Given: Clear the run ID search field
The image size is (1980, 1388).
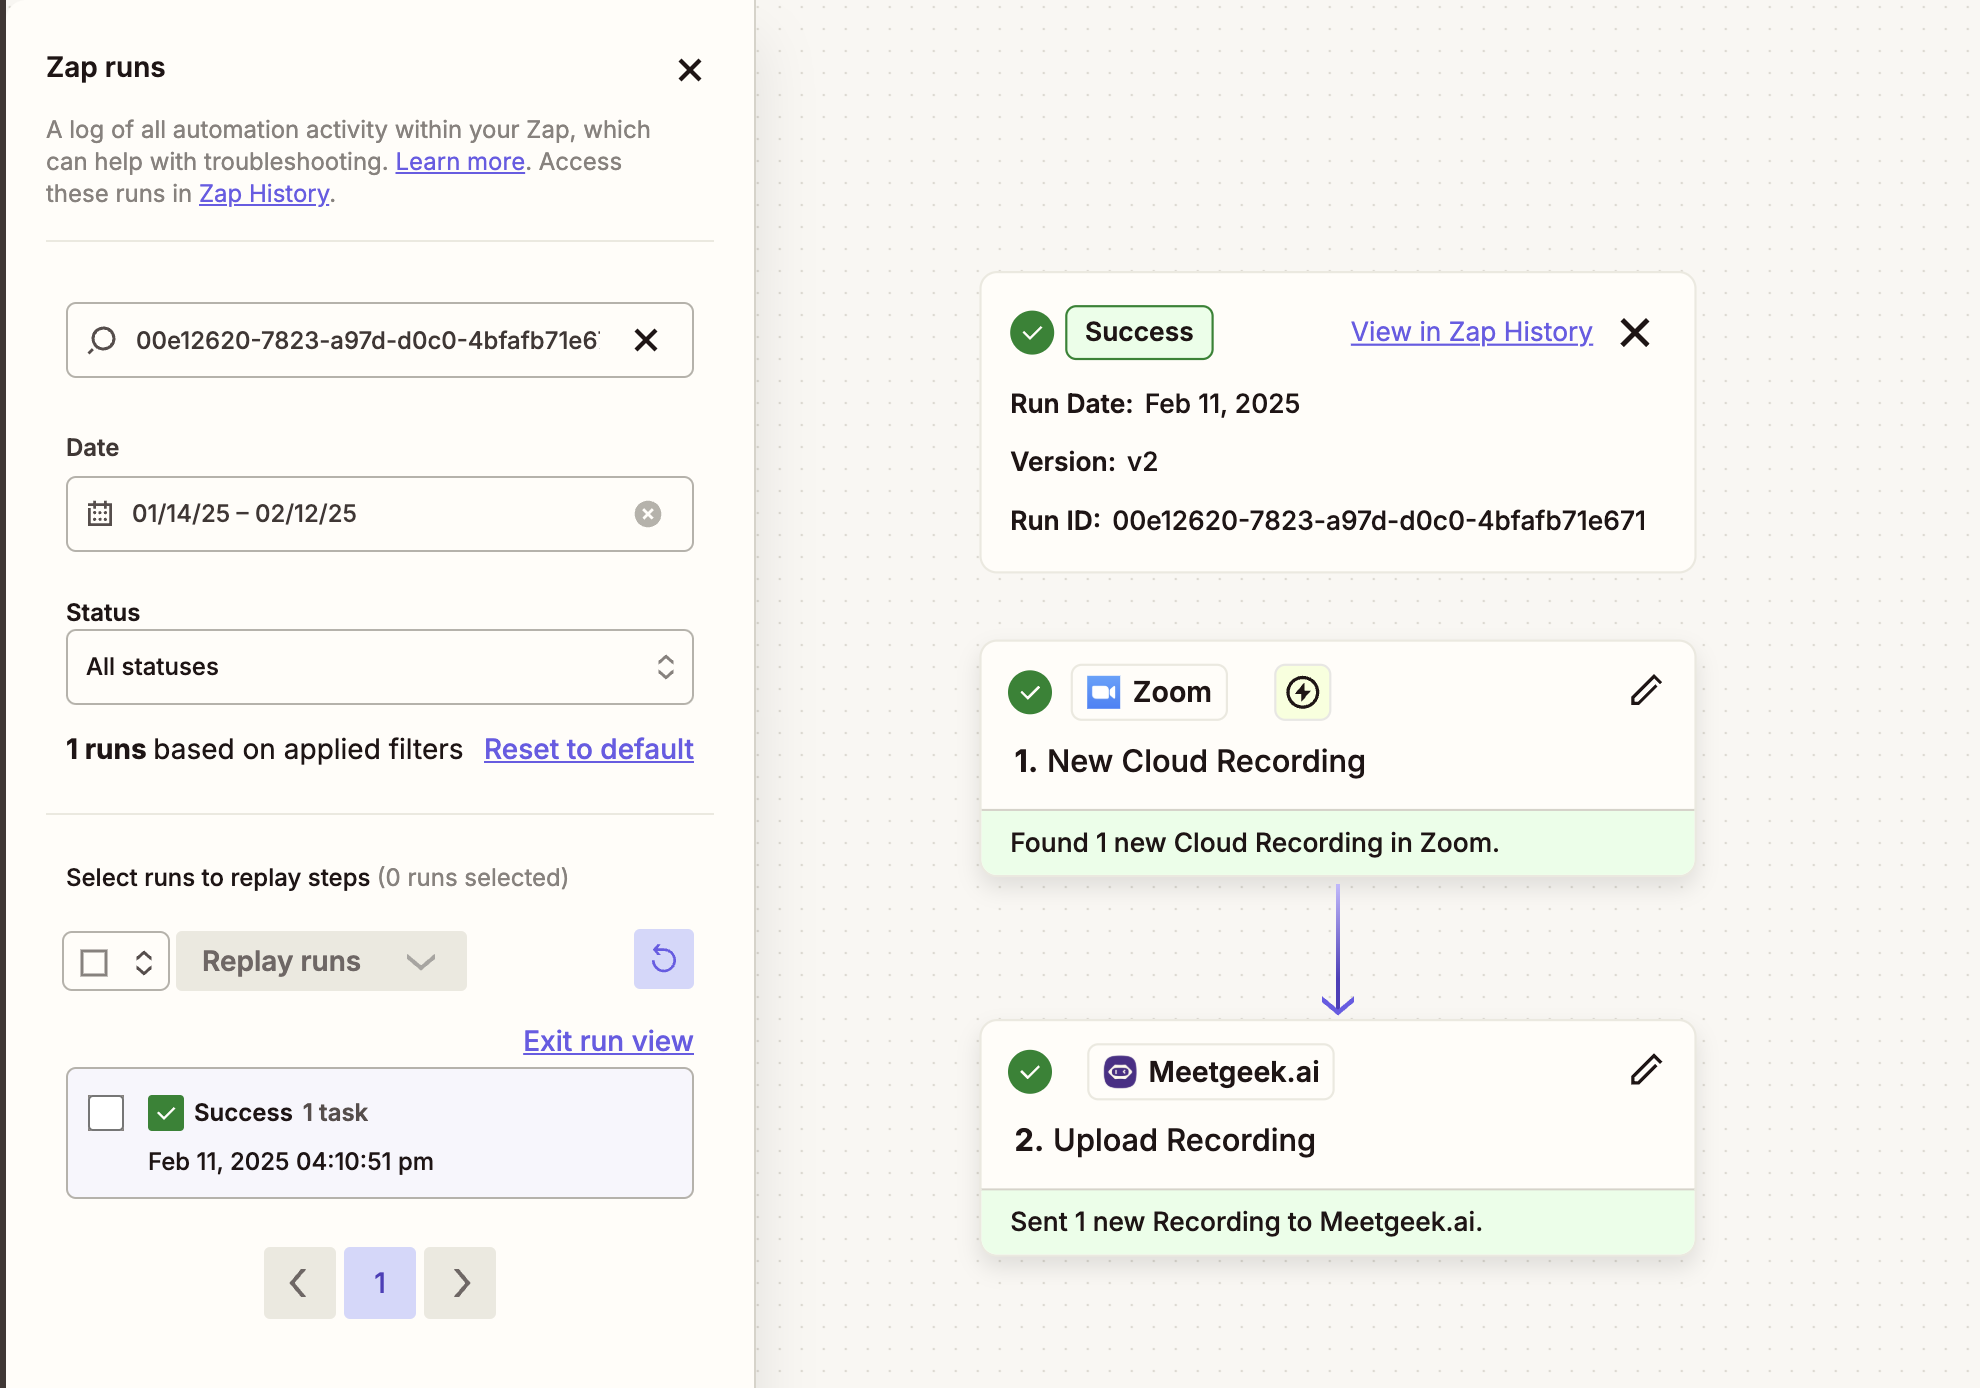Looking at the screenshot, I should point(646,340).
